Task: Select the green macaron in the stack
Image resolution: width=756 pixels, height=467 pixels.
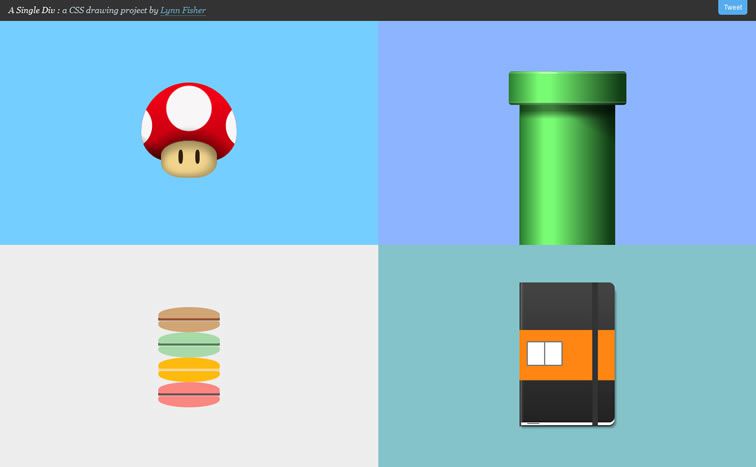Action: (189, 345)
